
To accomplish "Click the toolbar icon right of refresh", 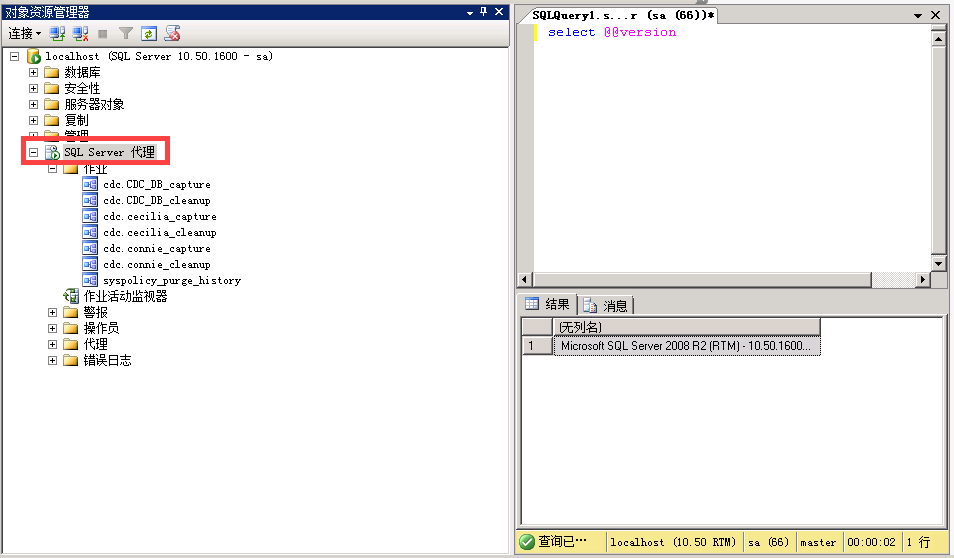I will click(x=173, y=33).
